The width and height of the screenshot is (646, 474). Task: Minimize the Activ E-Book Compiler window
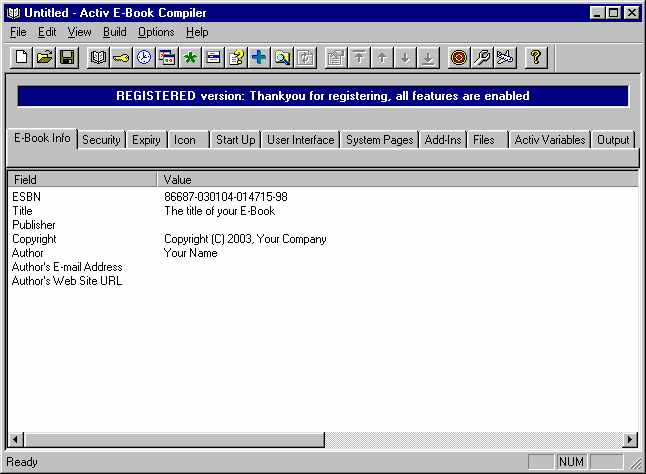coord(597,13)
